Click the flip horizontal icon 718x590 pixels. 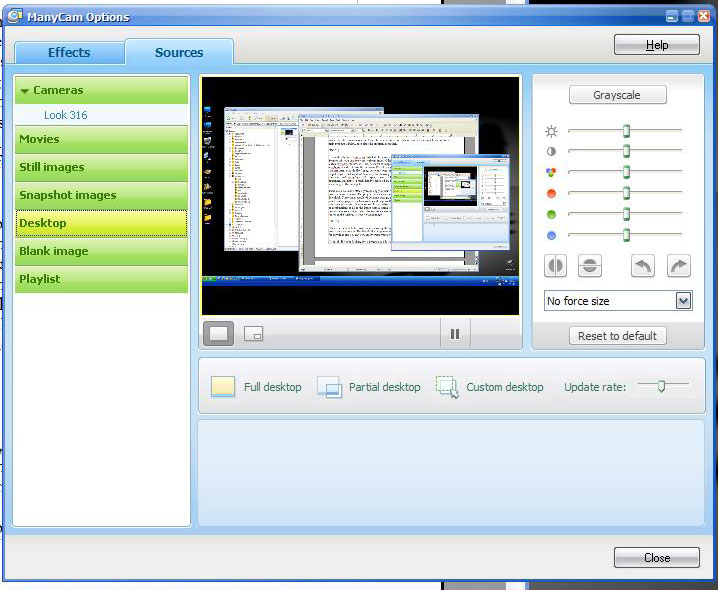point(557,266)
